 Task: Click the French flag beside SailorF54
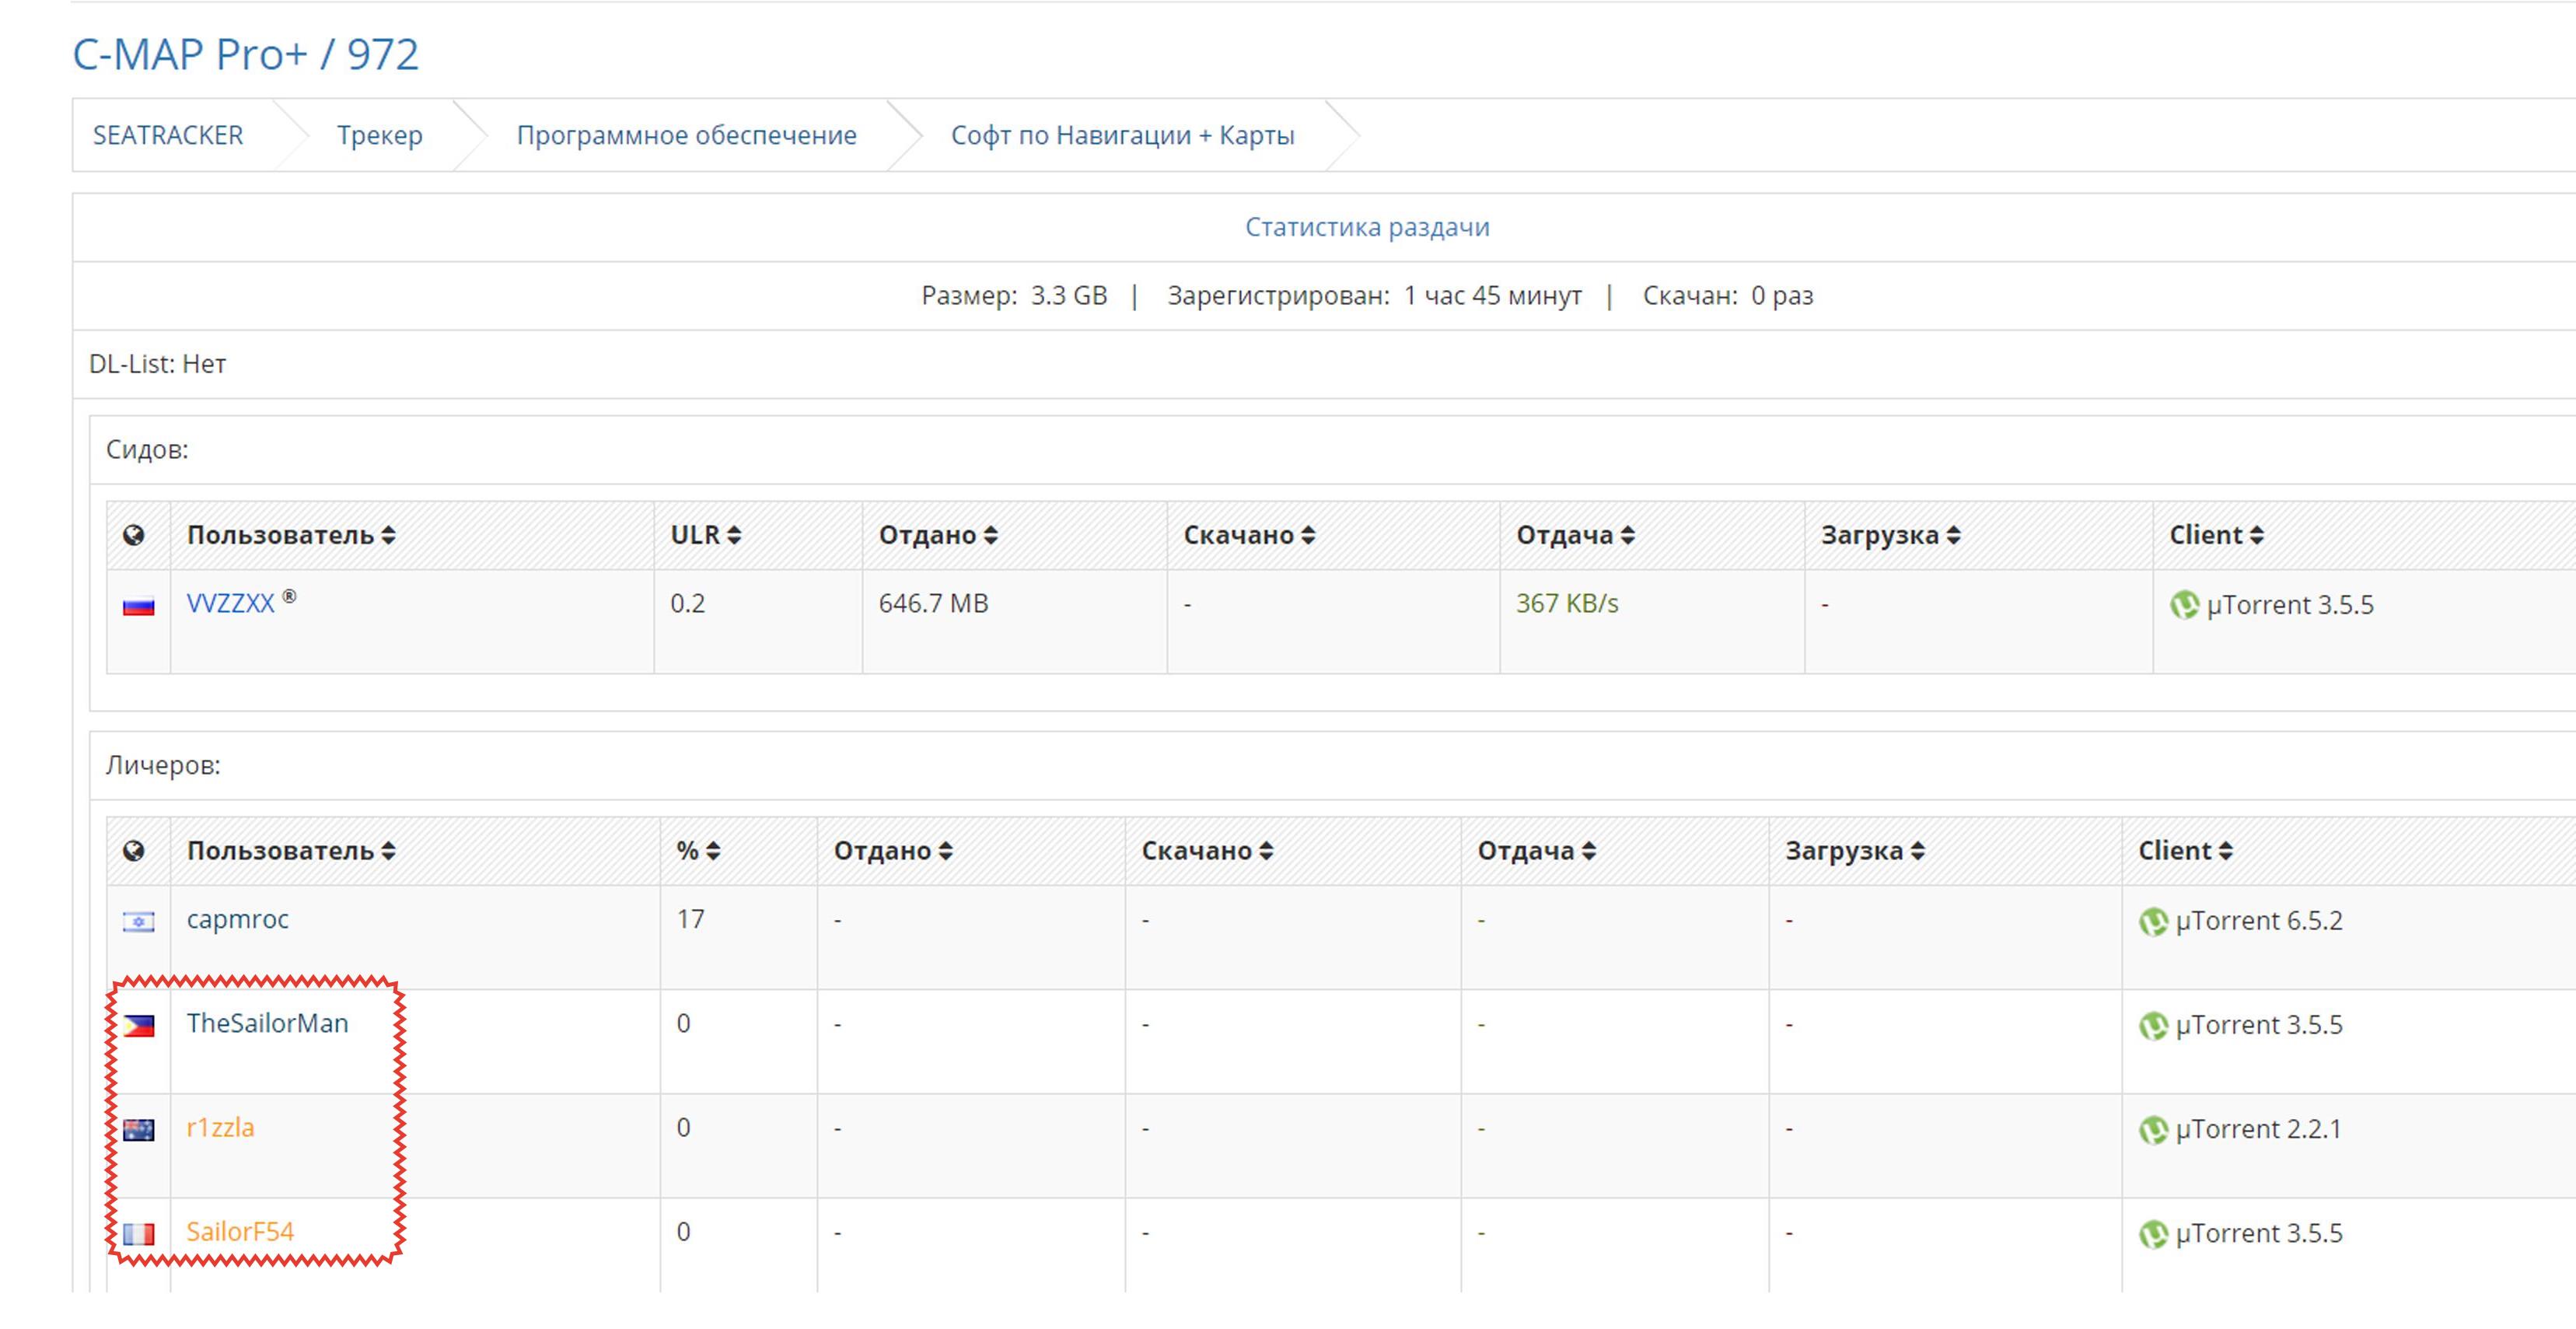tap(138, 1234)
